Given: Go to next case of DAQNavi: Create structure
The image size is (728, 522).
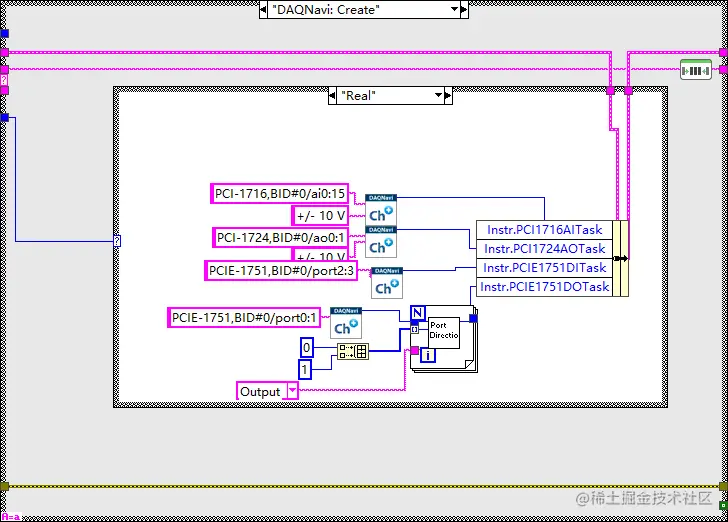Looking at the screenshot, I should [x=464, y=9].
